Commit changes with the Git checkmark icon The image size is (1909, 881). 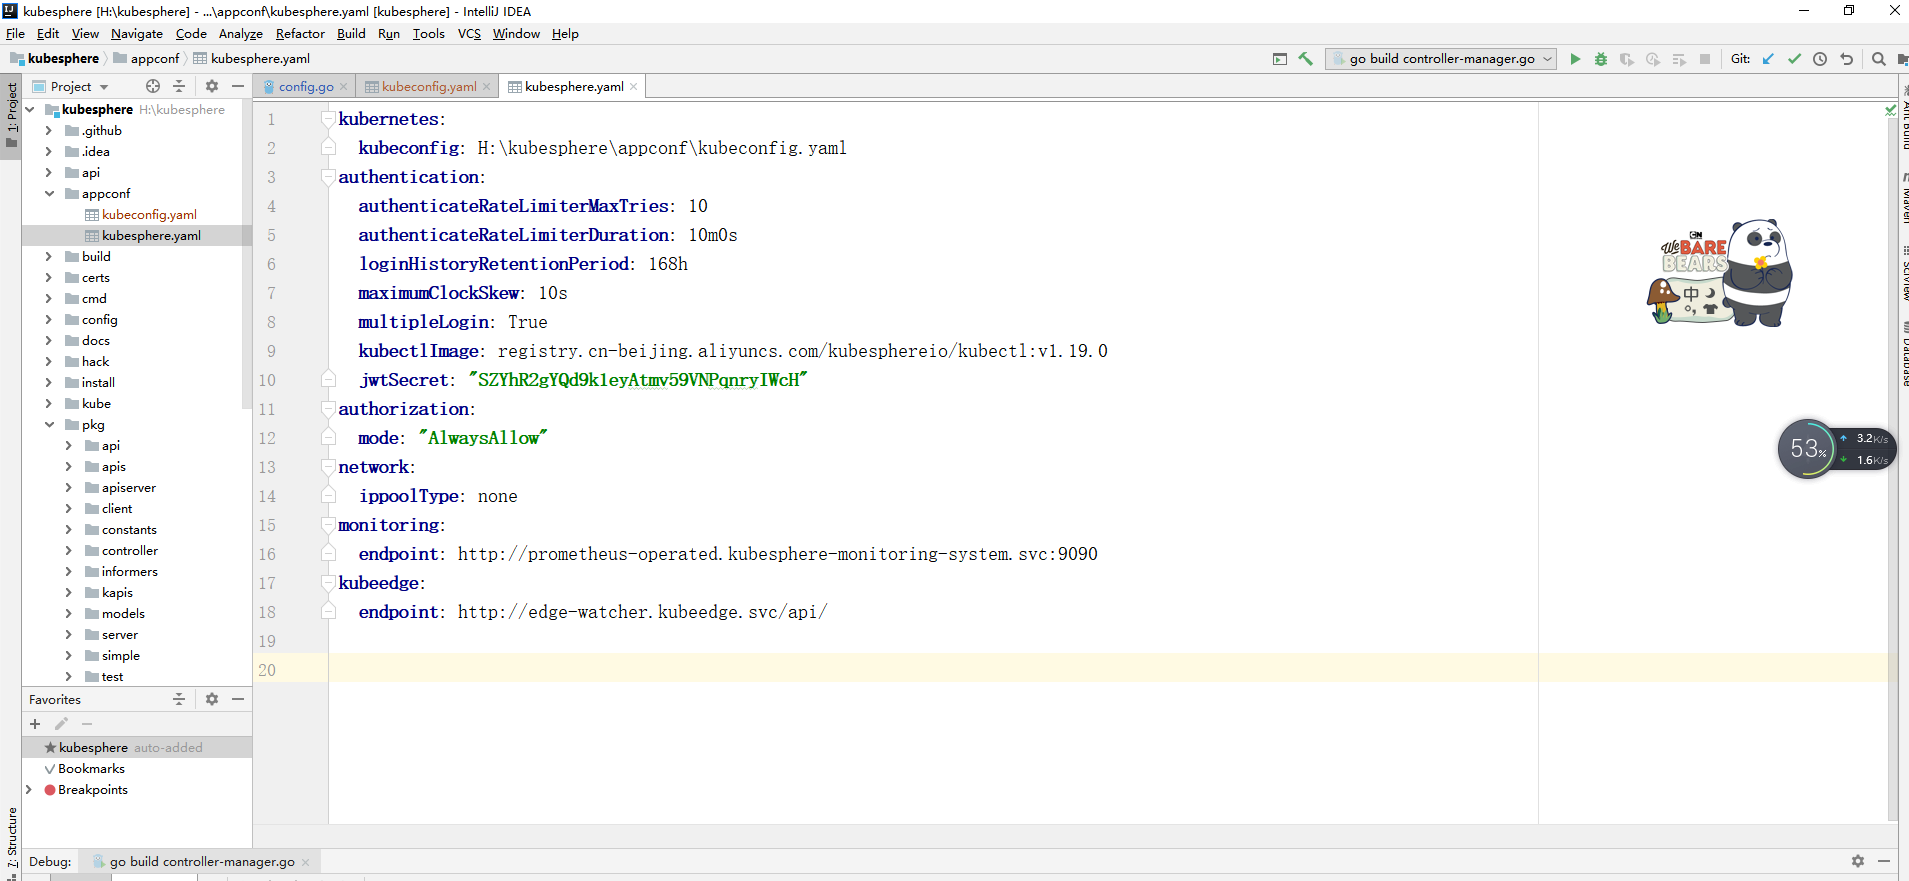pos(1794,59)
